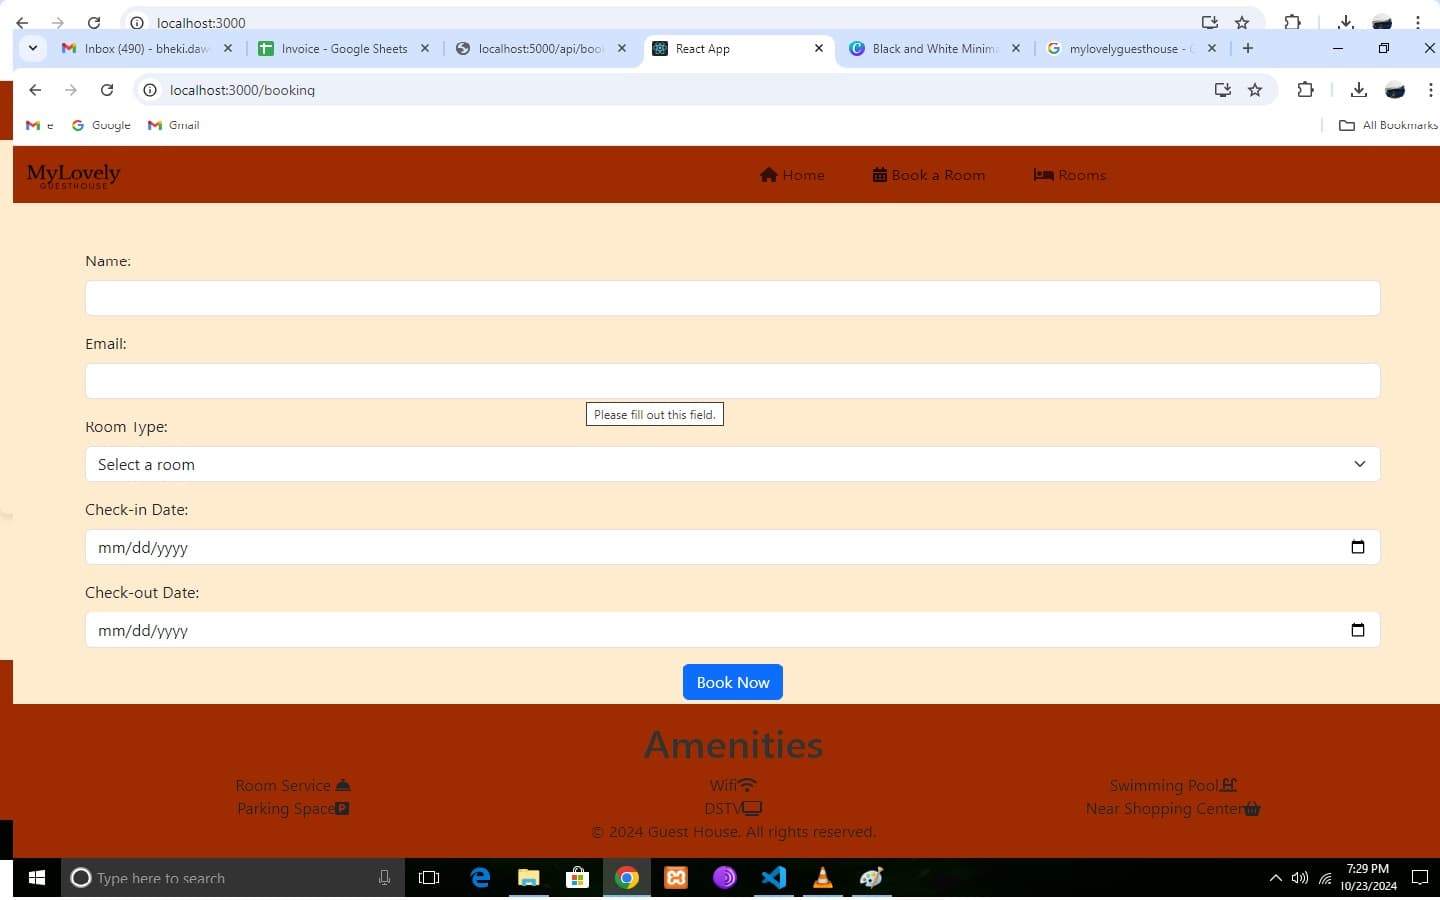This screenshot has height=900, width=1440.
Task: Open the Check-in Date calendar picker
Action: pyautogui.click(x=1357, y=547)
